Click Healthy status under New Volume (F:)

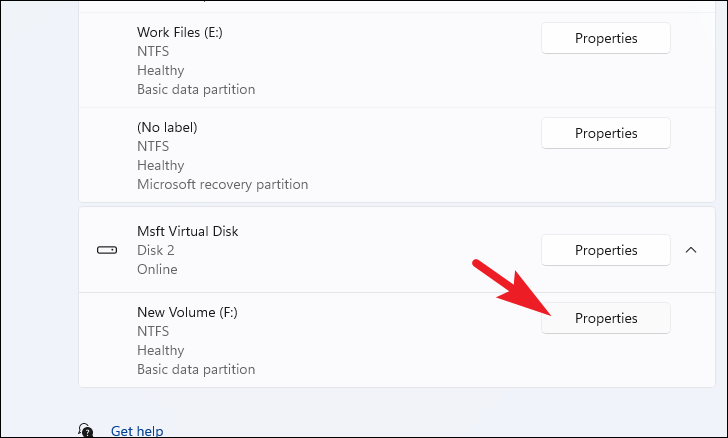click(x=161, y=350)
